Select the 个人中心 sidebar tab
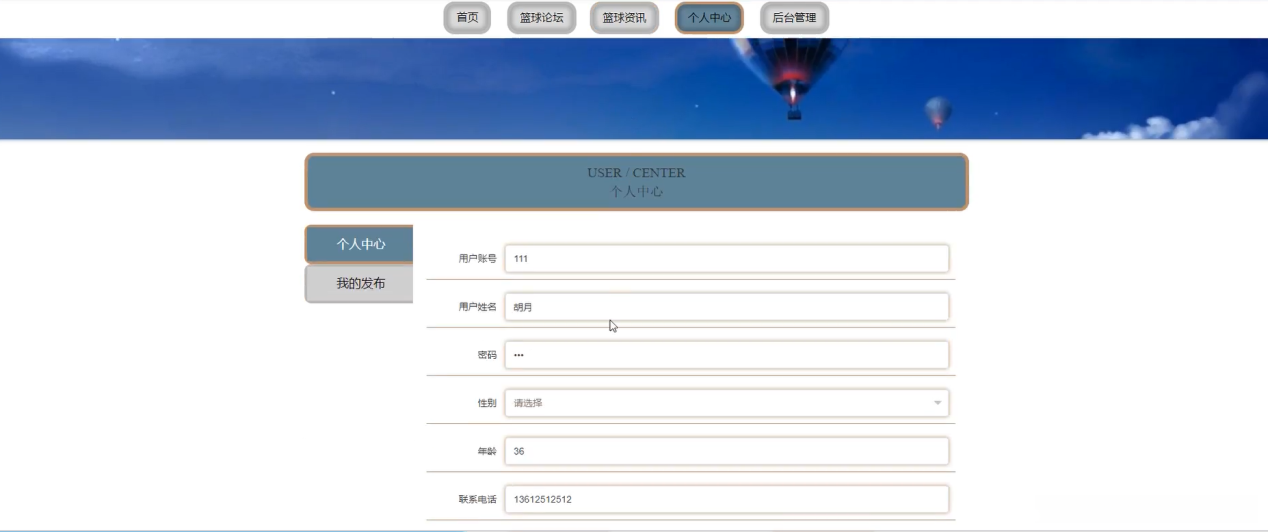This screenshot has width=1268, height=532. (359, 244)
